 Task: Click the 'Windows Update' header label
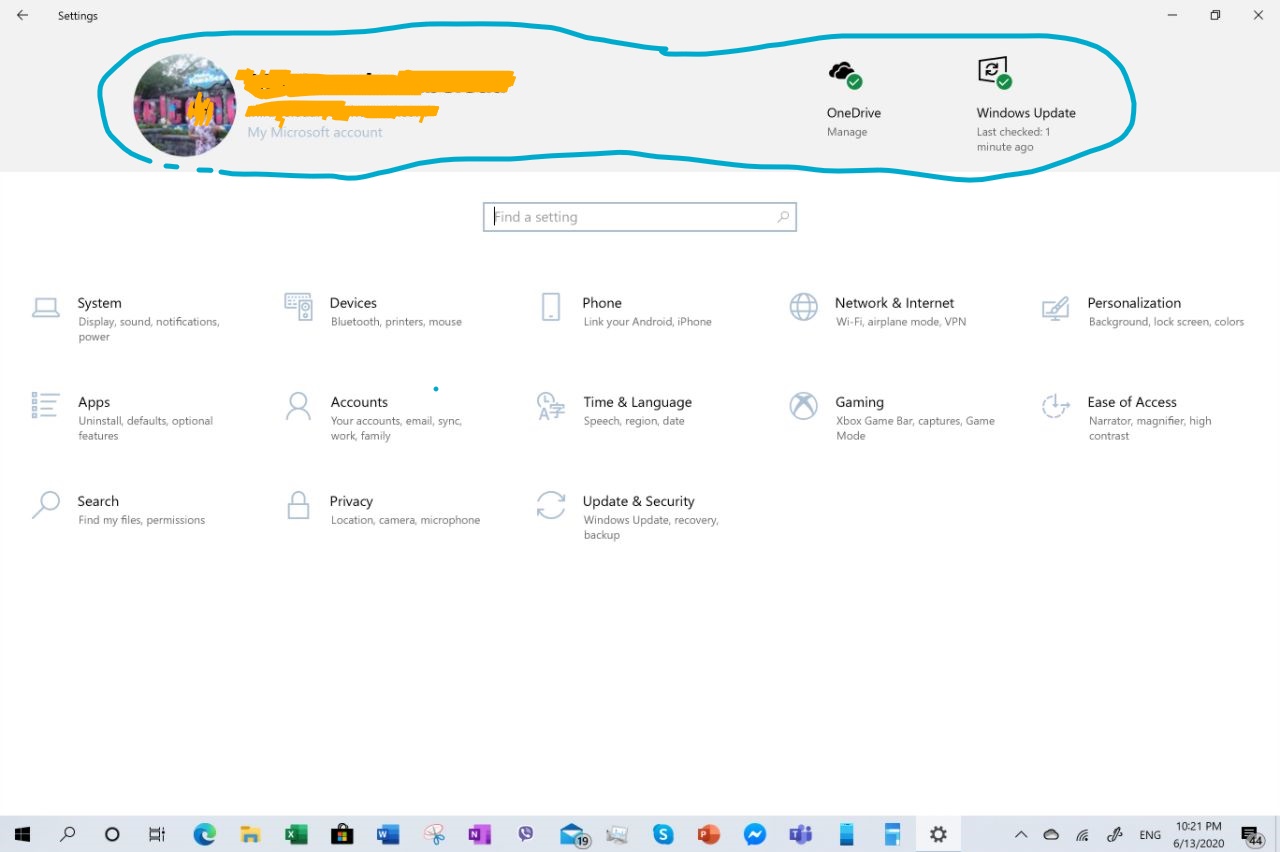1026,113
